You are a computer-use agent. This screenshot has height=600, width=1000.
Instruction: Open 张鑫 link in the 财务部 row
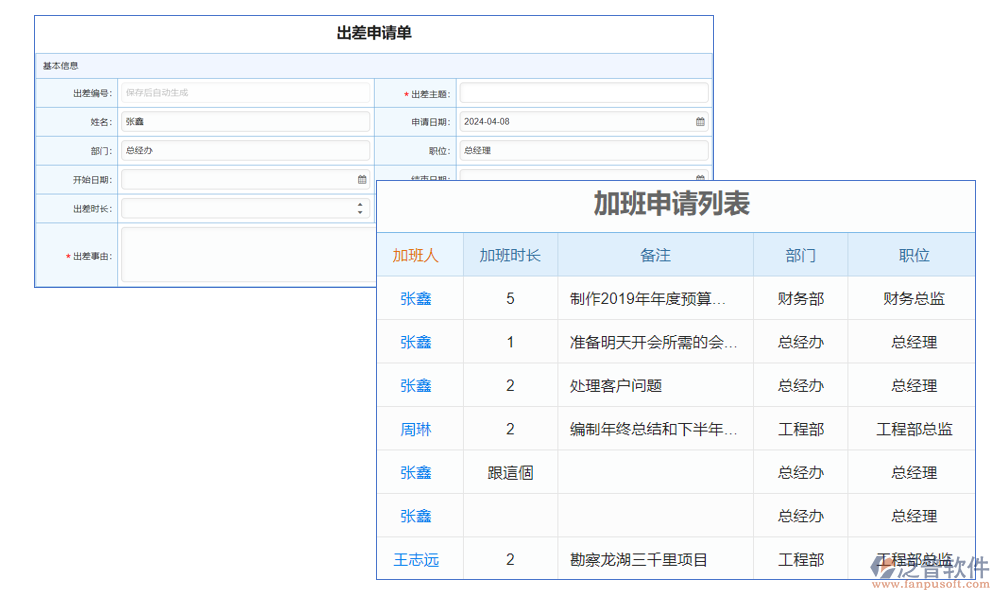(416, 298)
